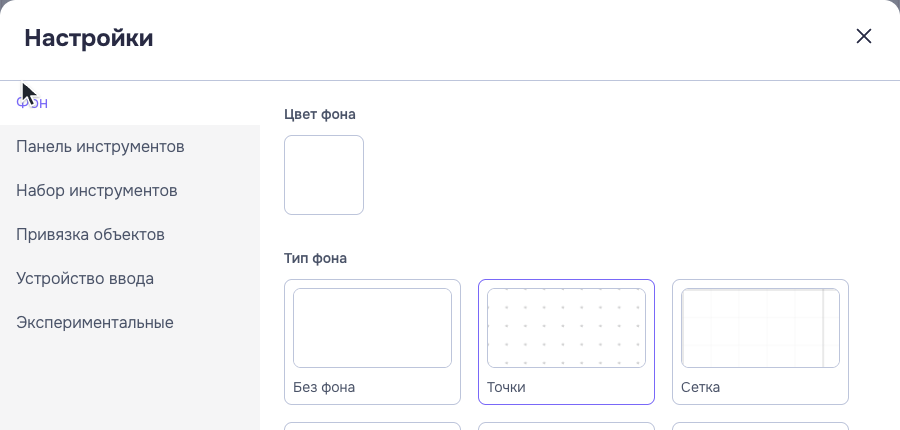Click the Настройки dialog title
This screenshot has width=900, height=430.
89,38
